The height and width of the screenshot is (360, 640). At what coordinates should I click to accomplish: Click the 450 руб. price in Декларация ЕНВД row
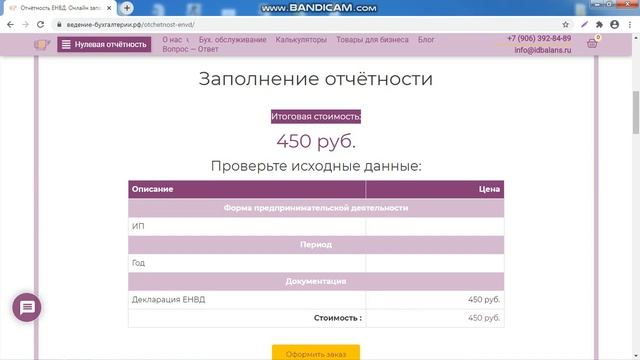484,300
